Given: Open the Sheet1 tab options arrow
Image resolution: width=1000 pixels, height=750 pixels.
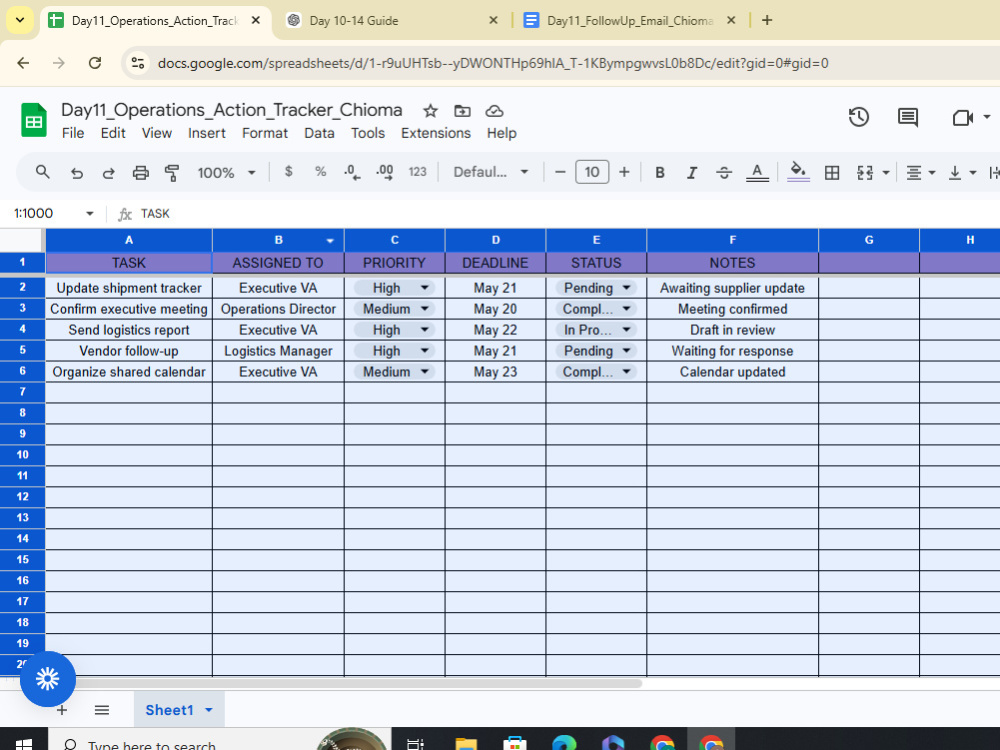Looking at the screenshot, I should (209, 710).
